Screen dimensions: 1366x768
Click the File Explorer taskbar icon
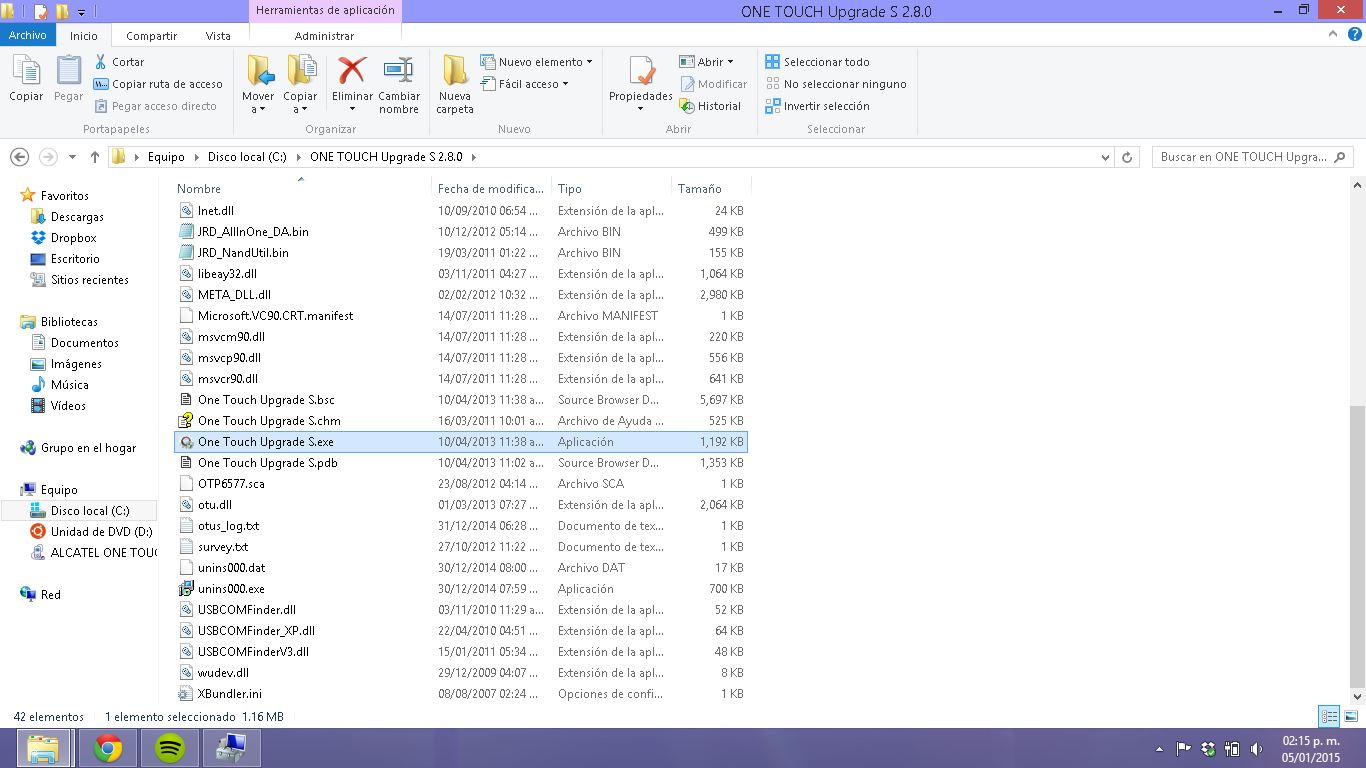(x=43, y=748)
